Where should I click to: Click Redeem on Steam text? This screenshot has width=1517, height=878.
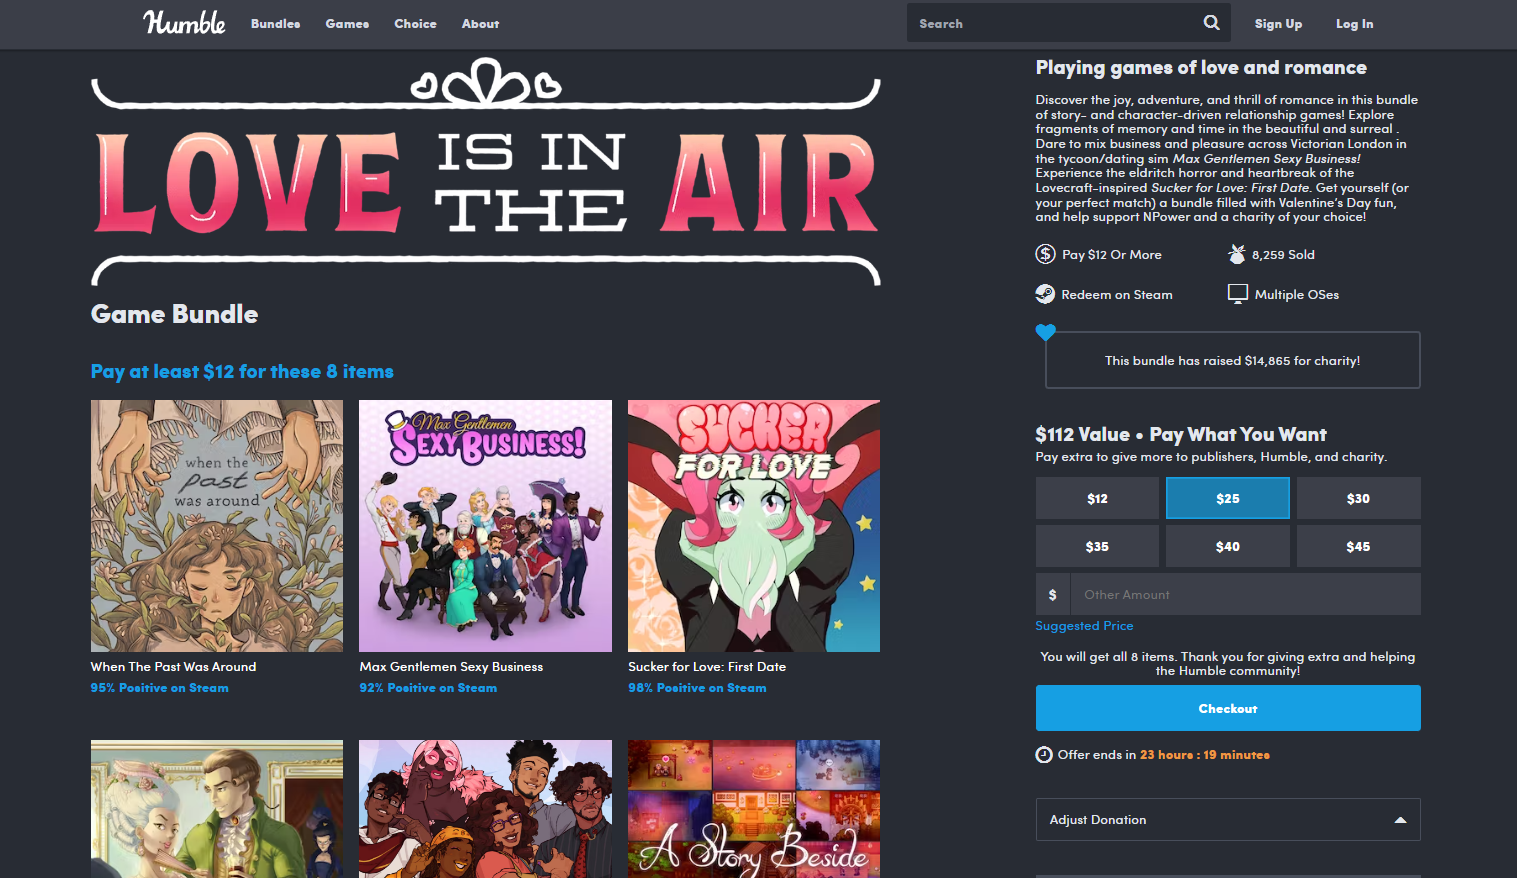point(1117,295)
